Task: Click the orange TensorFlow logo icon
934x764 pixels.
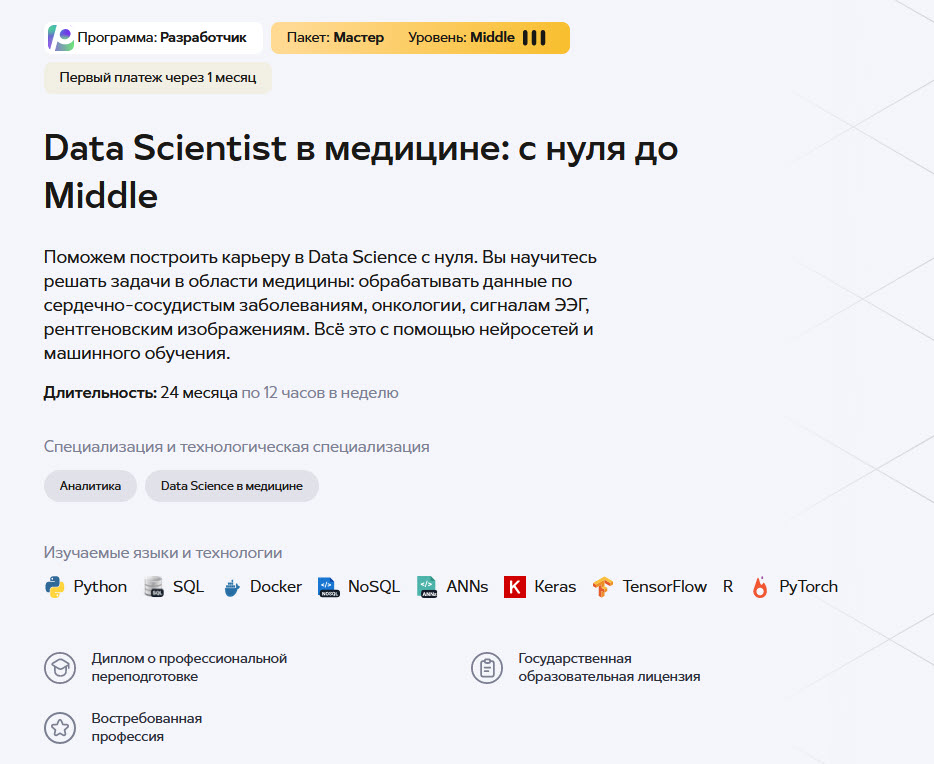Action: (x=602, y=587)
